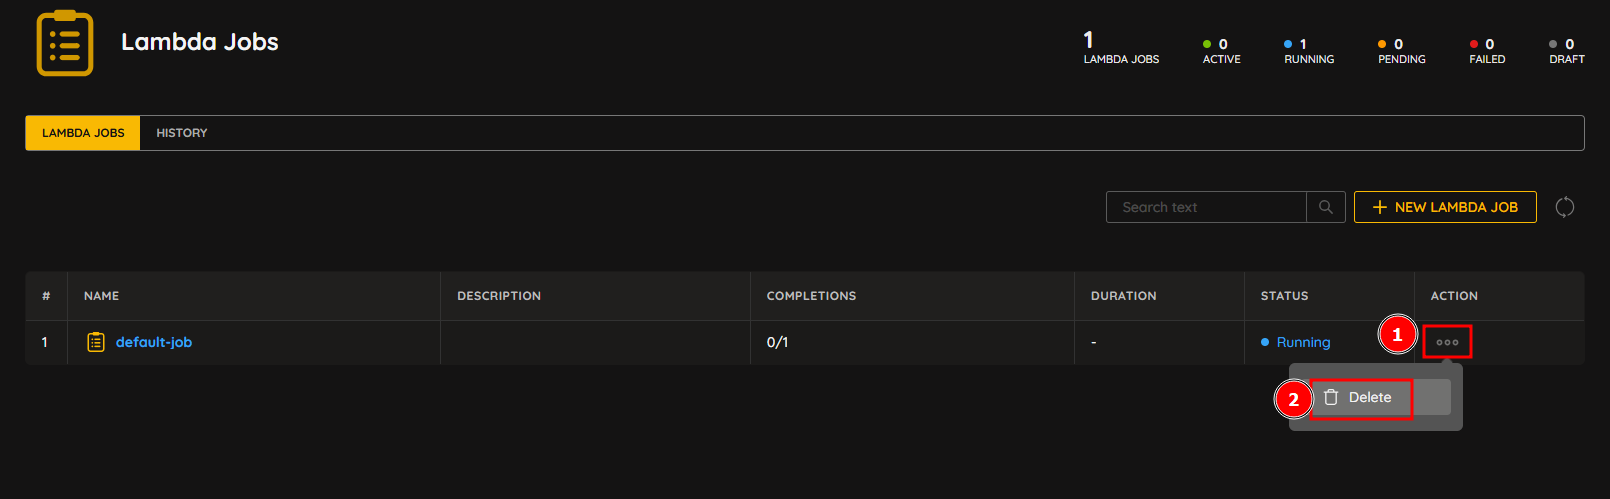
Task: Click the trash icon in the Delete option
Action: point(1331,397)
